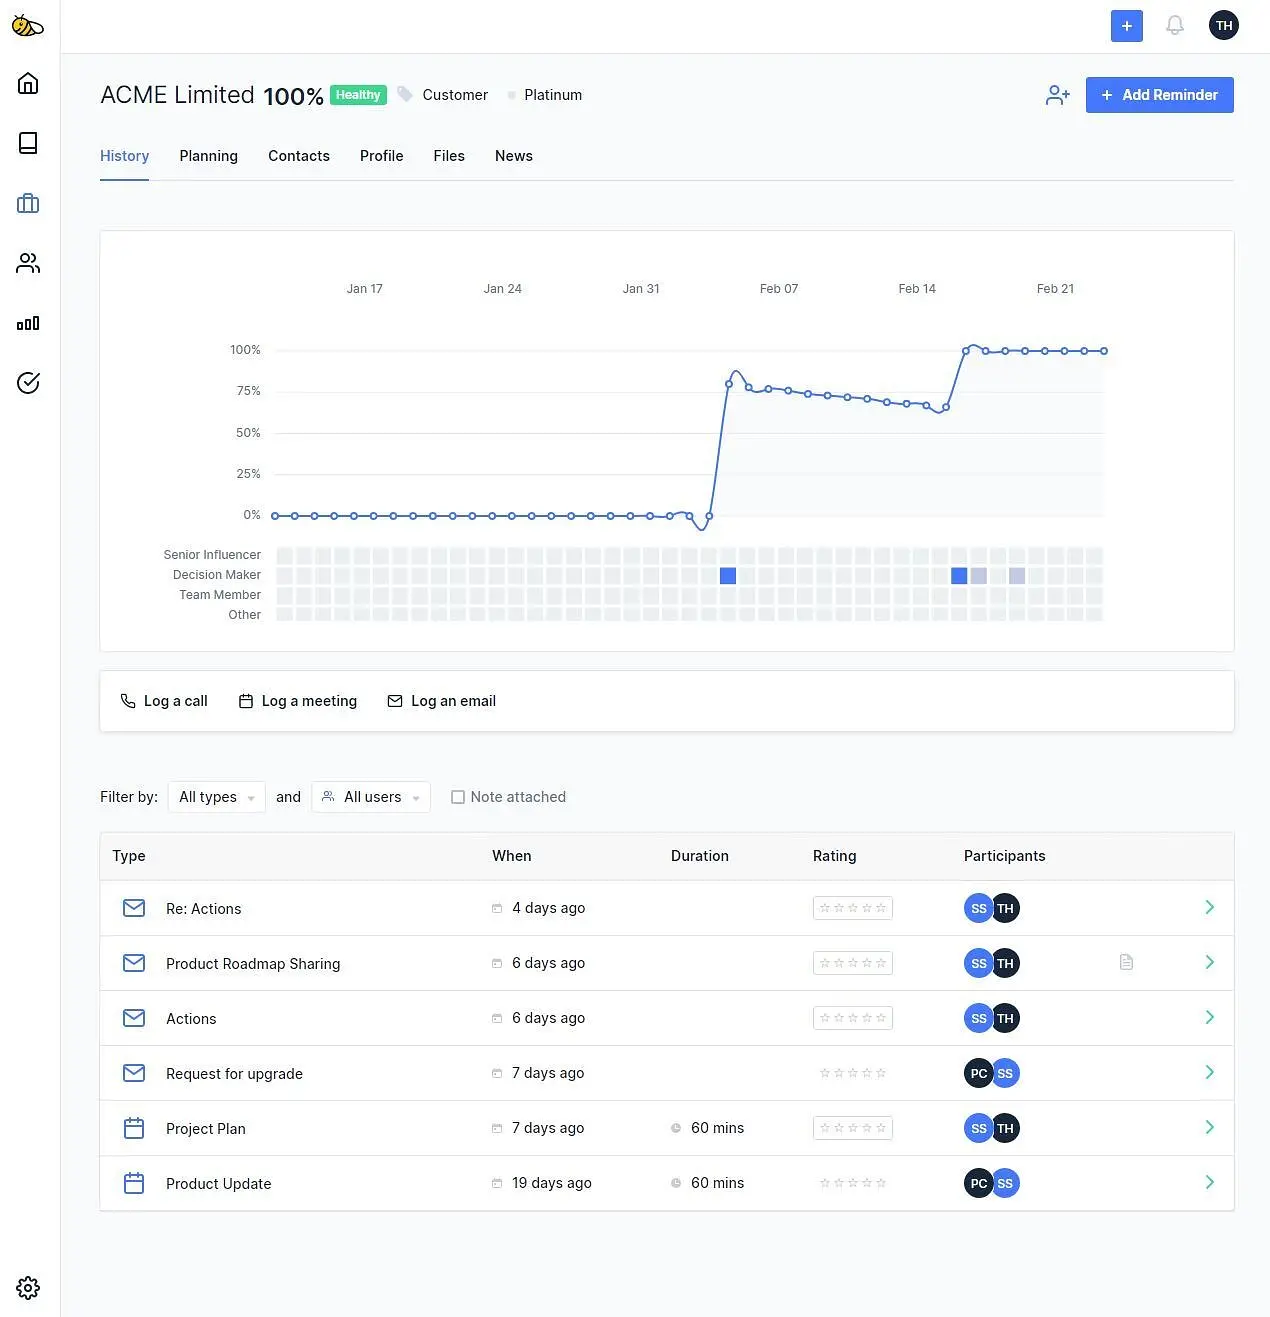
Task: Click Log an email
Action: (x=442, y=701)
